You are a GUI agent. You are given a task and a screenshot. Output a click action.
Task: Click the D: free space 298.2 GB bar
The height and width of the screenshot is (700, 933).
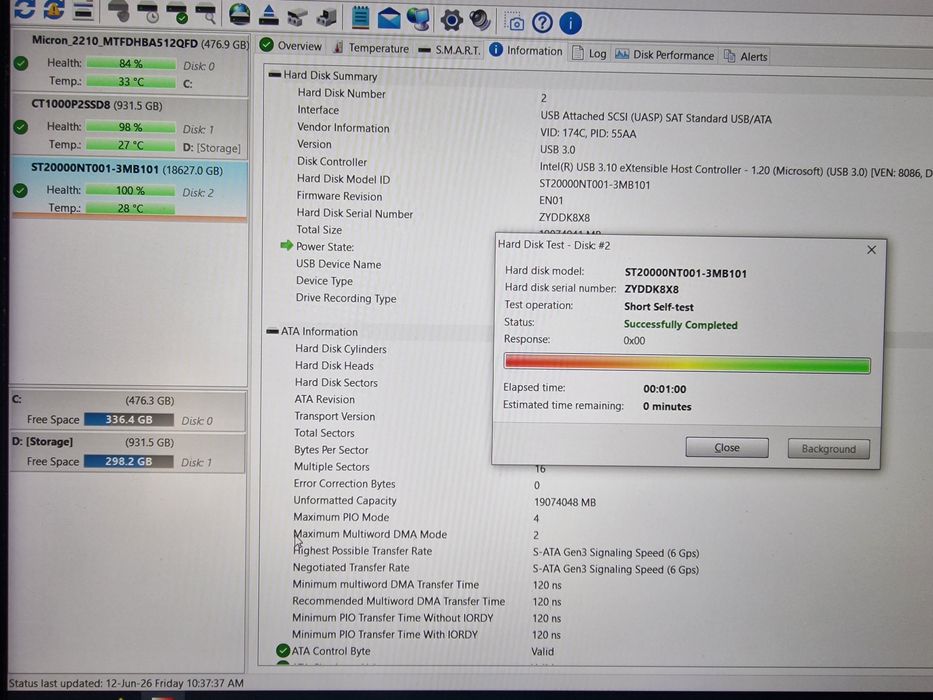pos(128,461)
